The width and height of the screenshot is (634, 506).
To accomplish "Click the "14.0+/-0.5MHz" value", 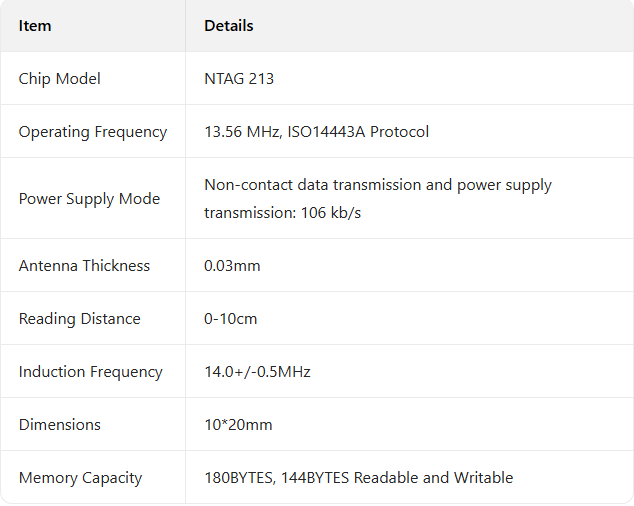I will 257,372.
